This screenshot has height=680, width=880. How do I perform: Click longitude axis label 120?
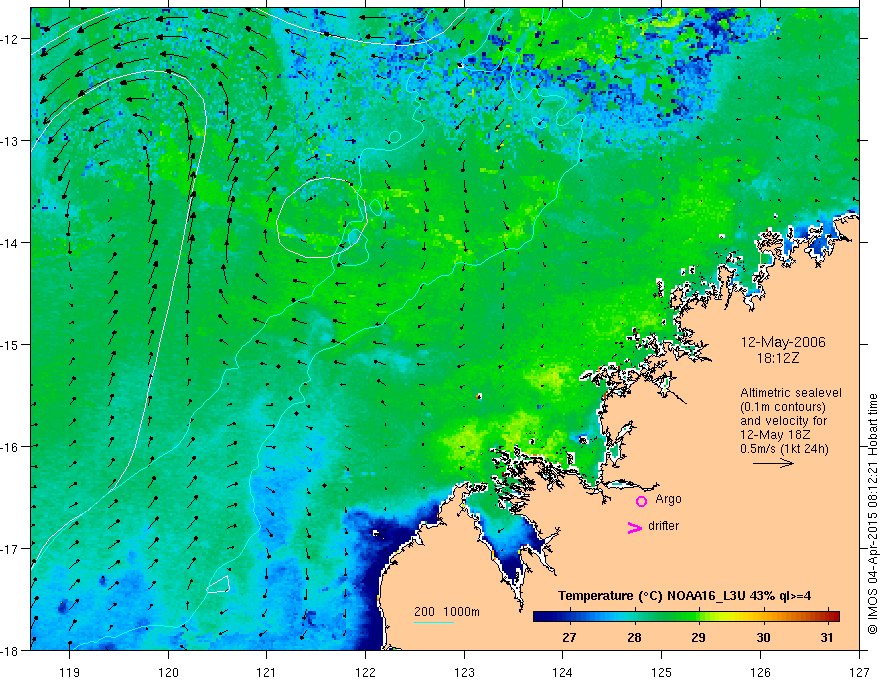pos(168,672)
